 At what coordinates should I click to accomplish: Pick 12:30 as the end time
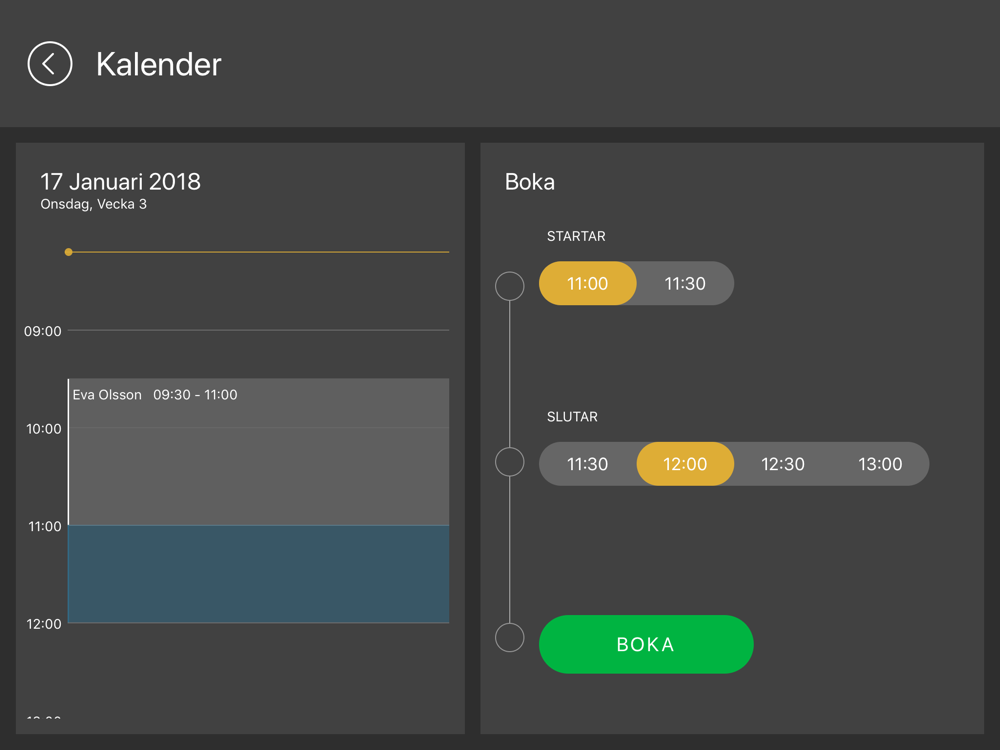pos(783,464)
